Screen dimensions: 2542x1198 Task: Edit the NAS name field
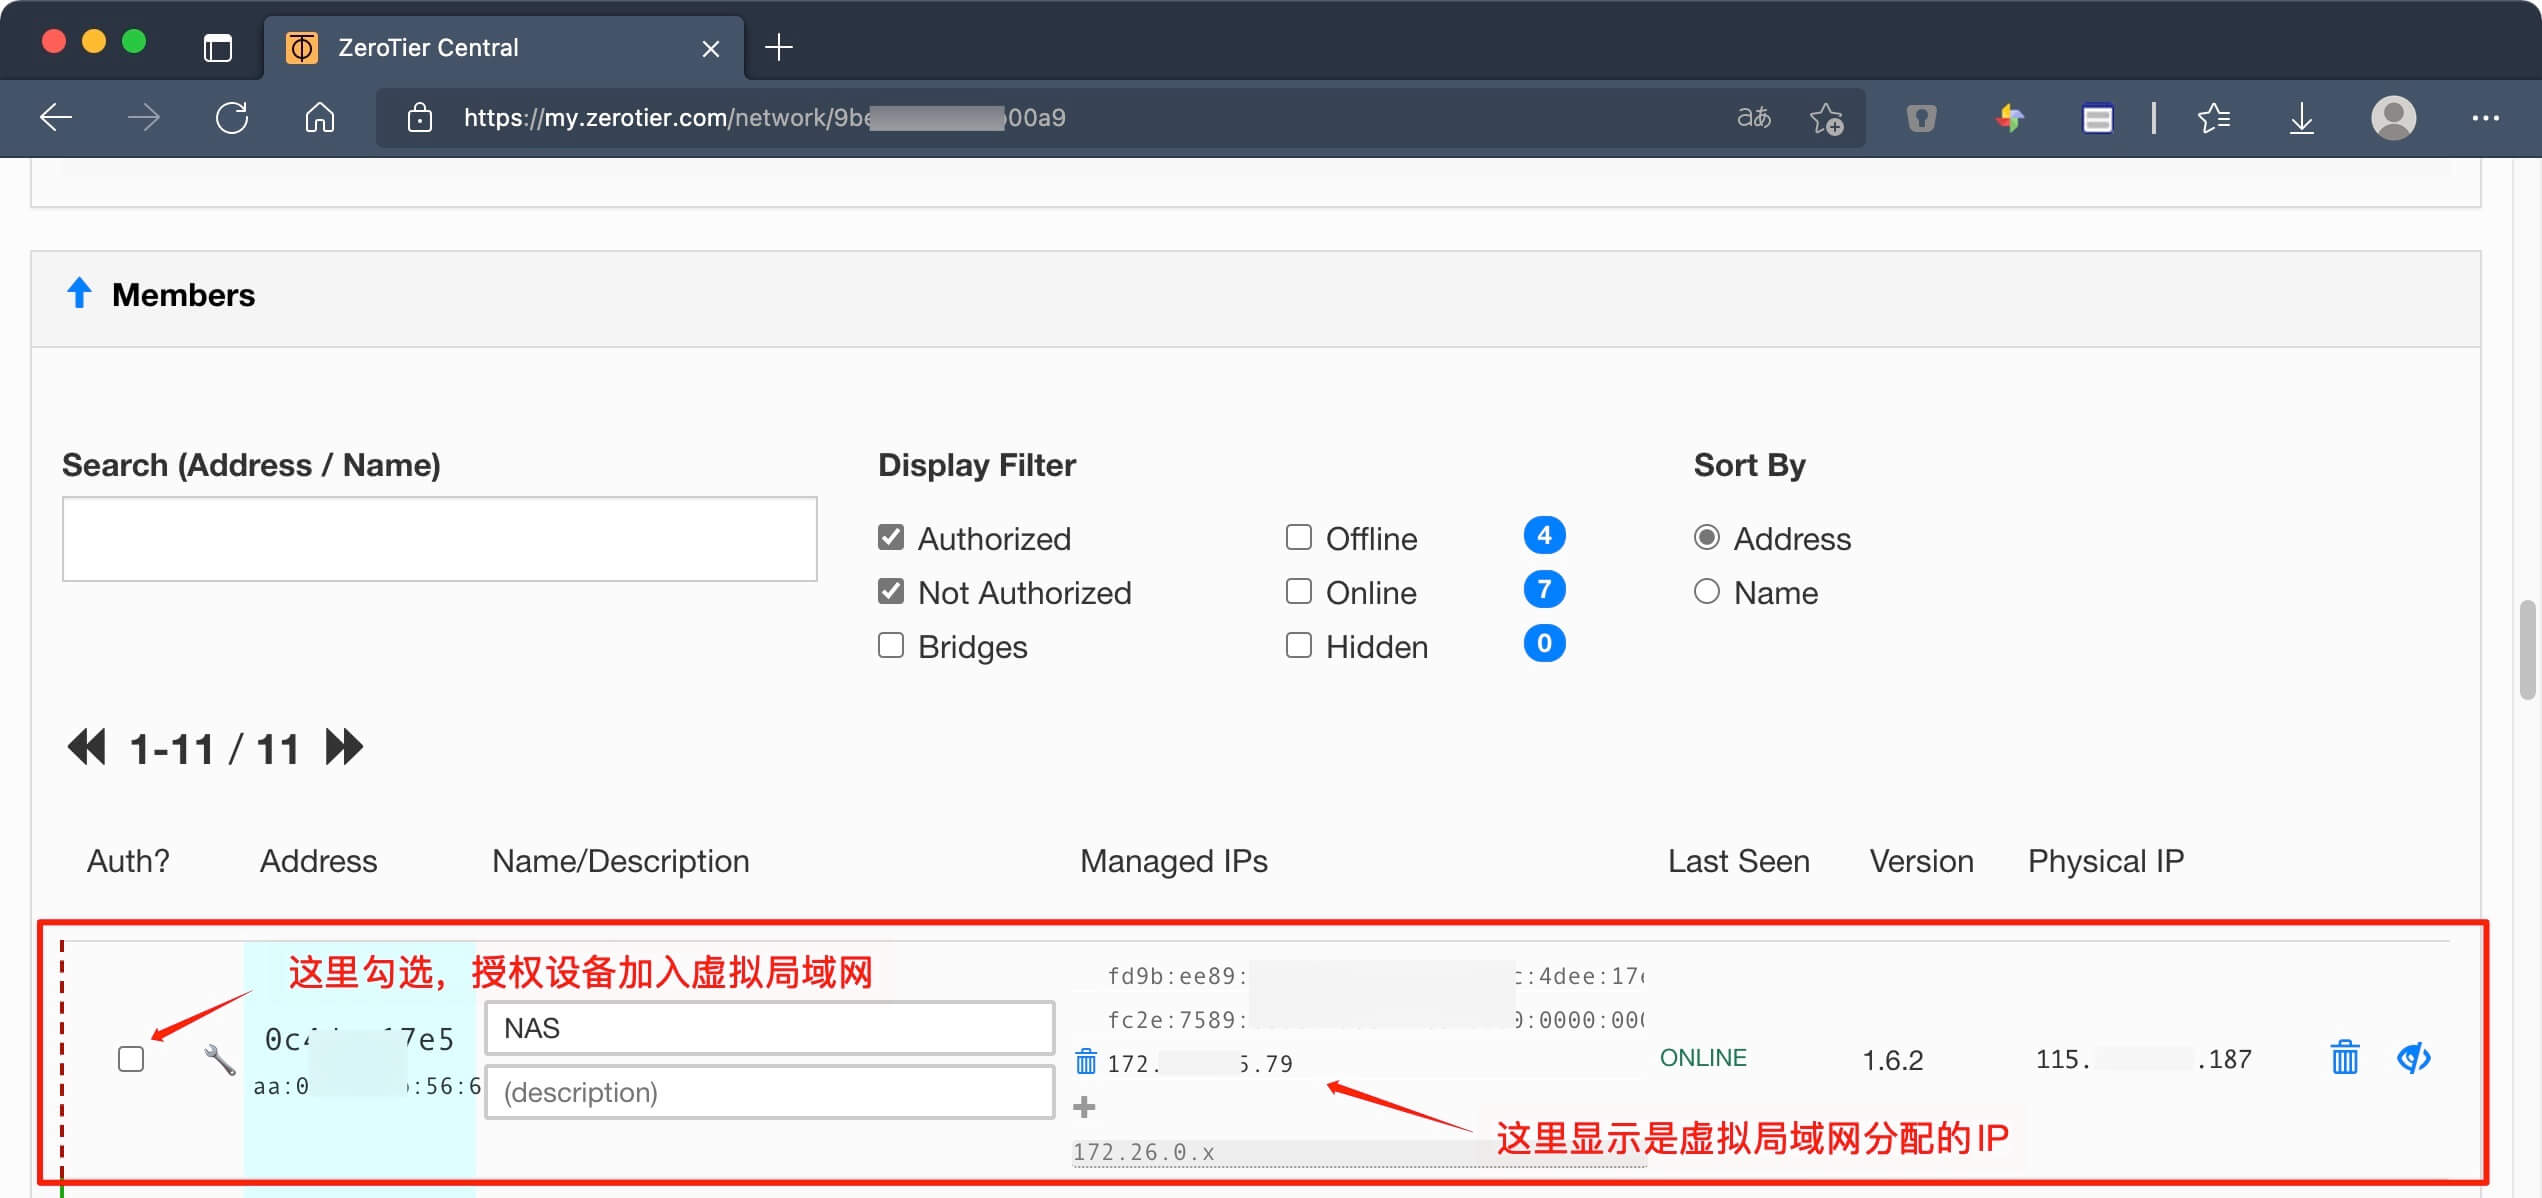tap(770, 1028)
